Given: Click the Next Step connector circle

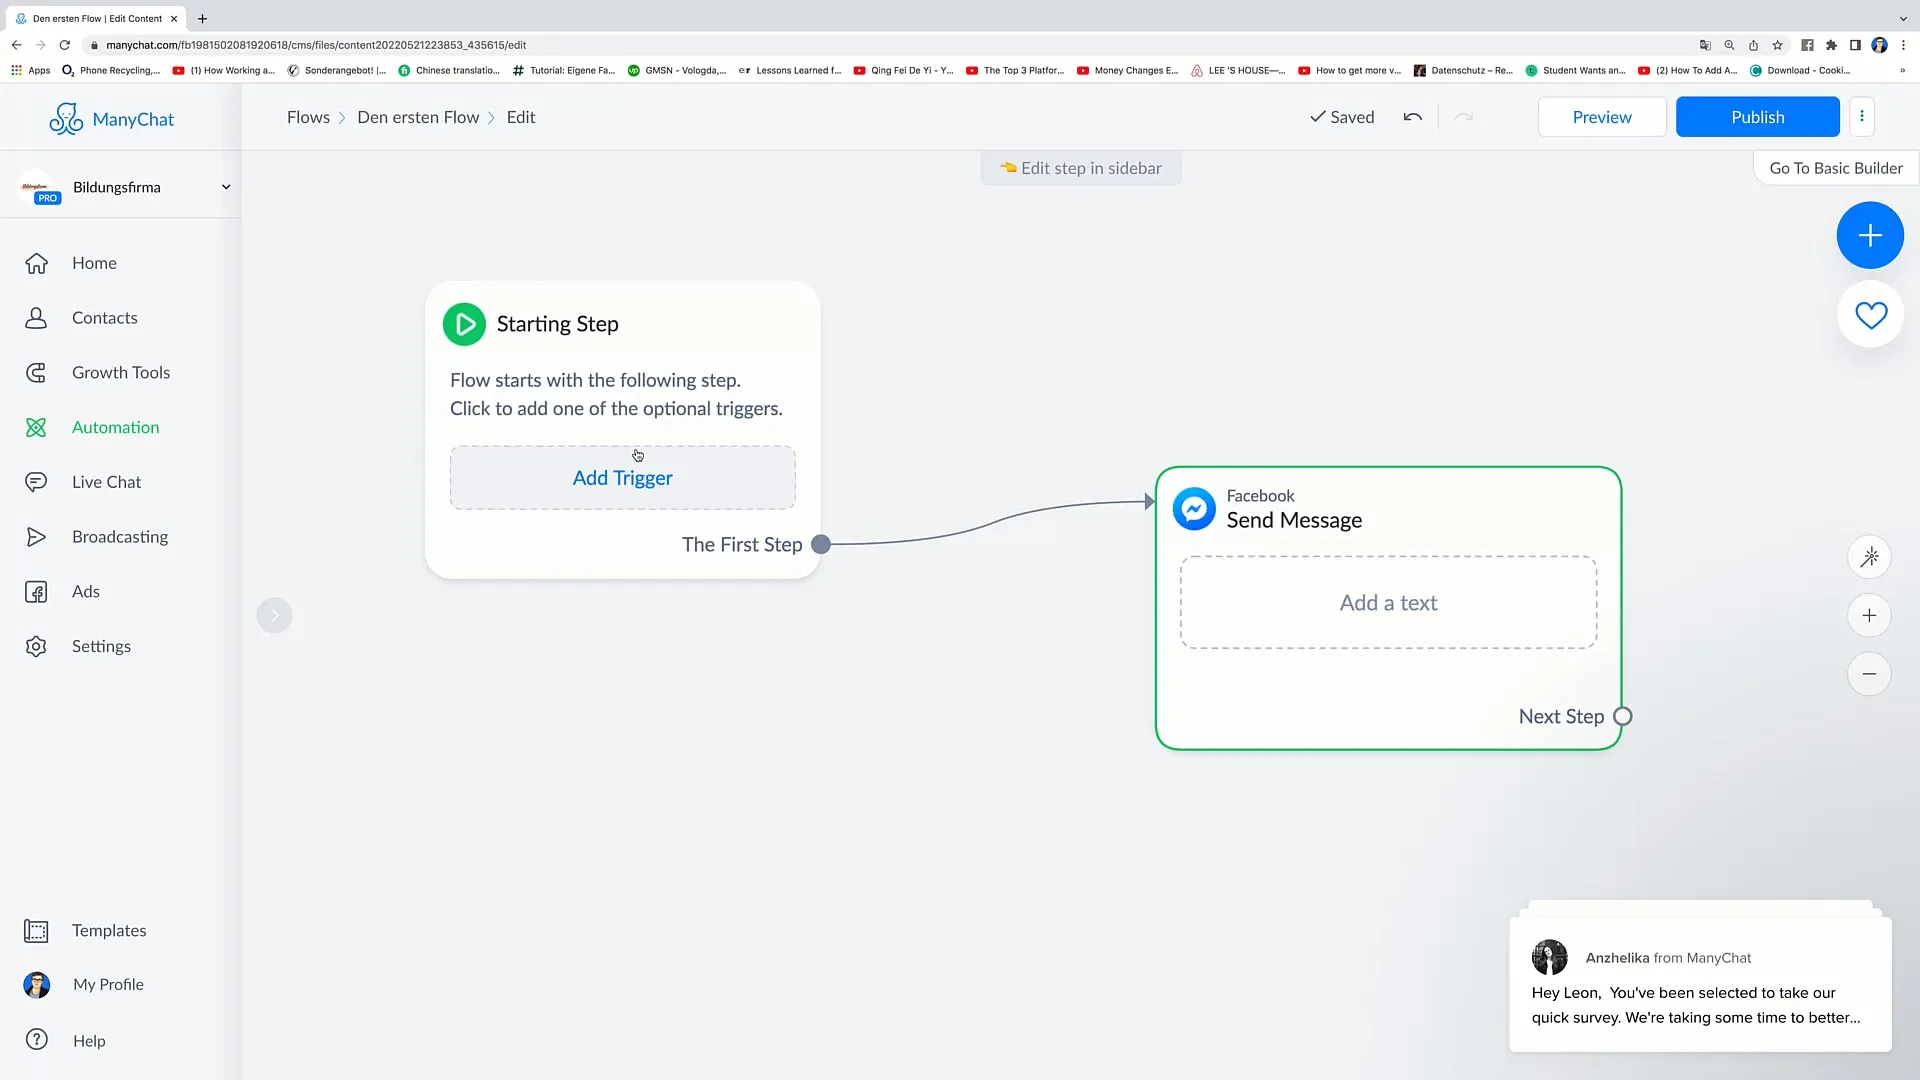Looking at the screenshot, I should click(x=1623, y=717).
